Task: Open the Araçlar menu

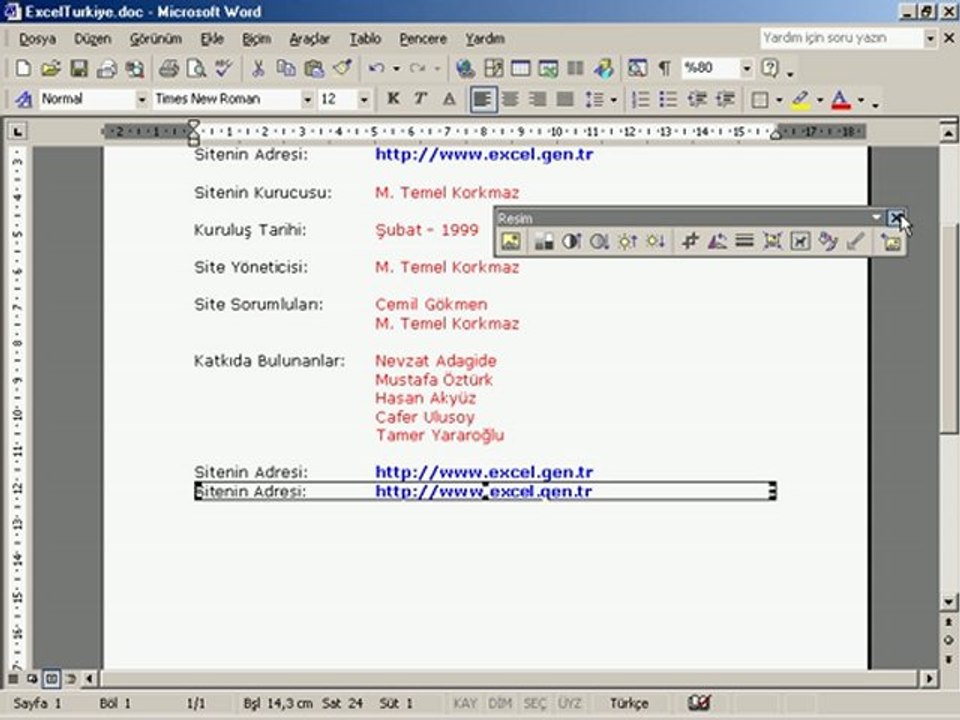Action: tap(309, 39)
